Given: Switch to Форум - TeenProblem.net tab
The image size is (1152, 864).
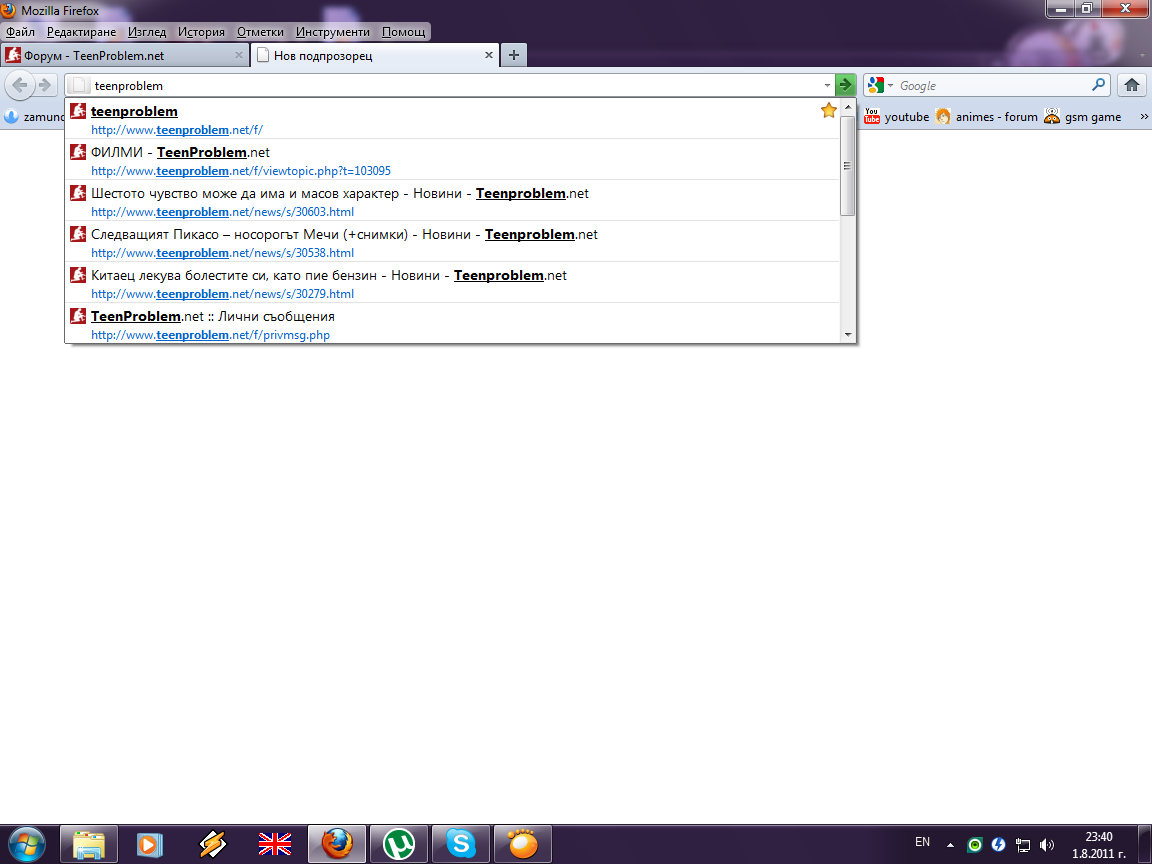Looking at the screenshot, I should click(124, 55).
